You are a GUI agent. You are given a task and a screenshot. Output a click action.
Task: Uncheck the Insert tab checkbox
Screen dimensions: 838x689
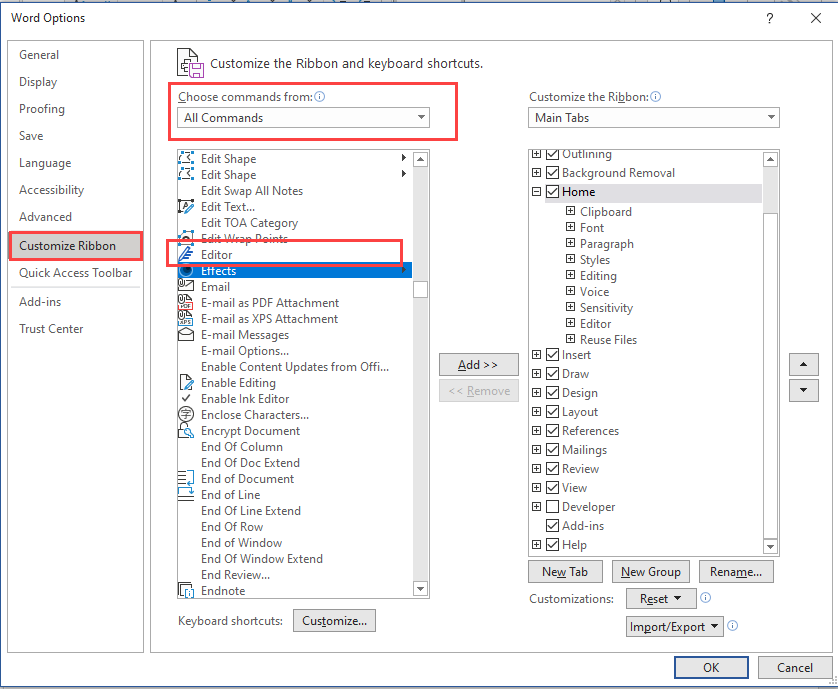tap(553, 354)
